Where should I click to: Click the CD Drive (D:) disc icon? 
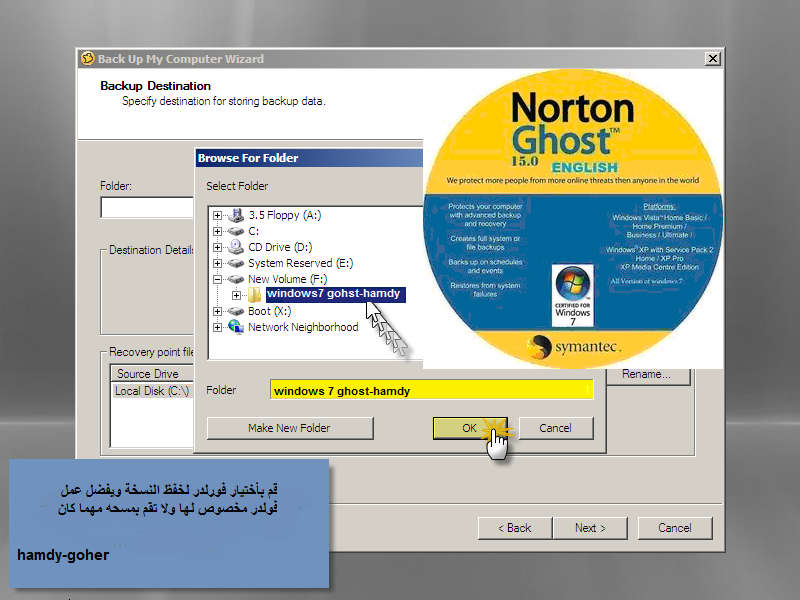tap(236, 247)
